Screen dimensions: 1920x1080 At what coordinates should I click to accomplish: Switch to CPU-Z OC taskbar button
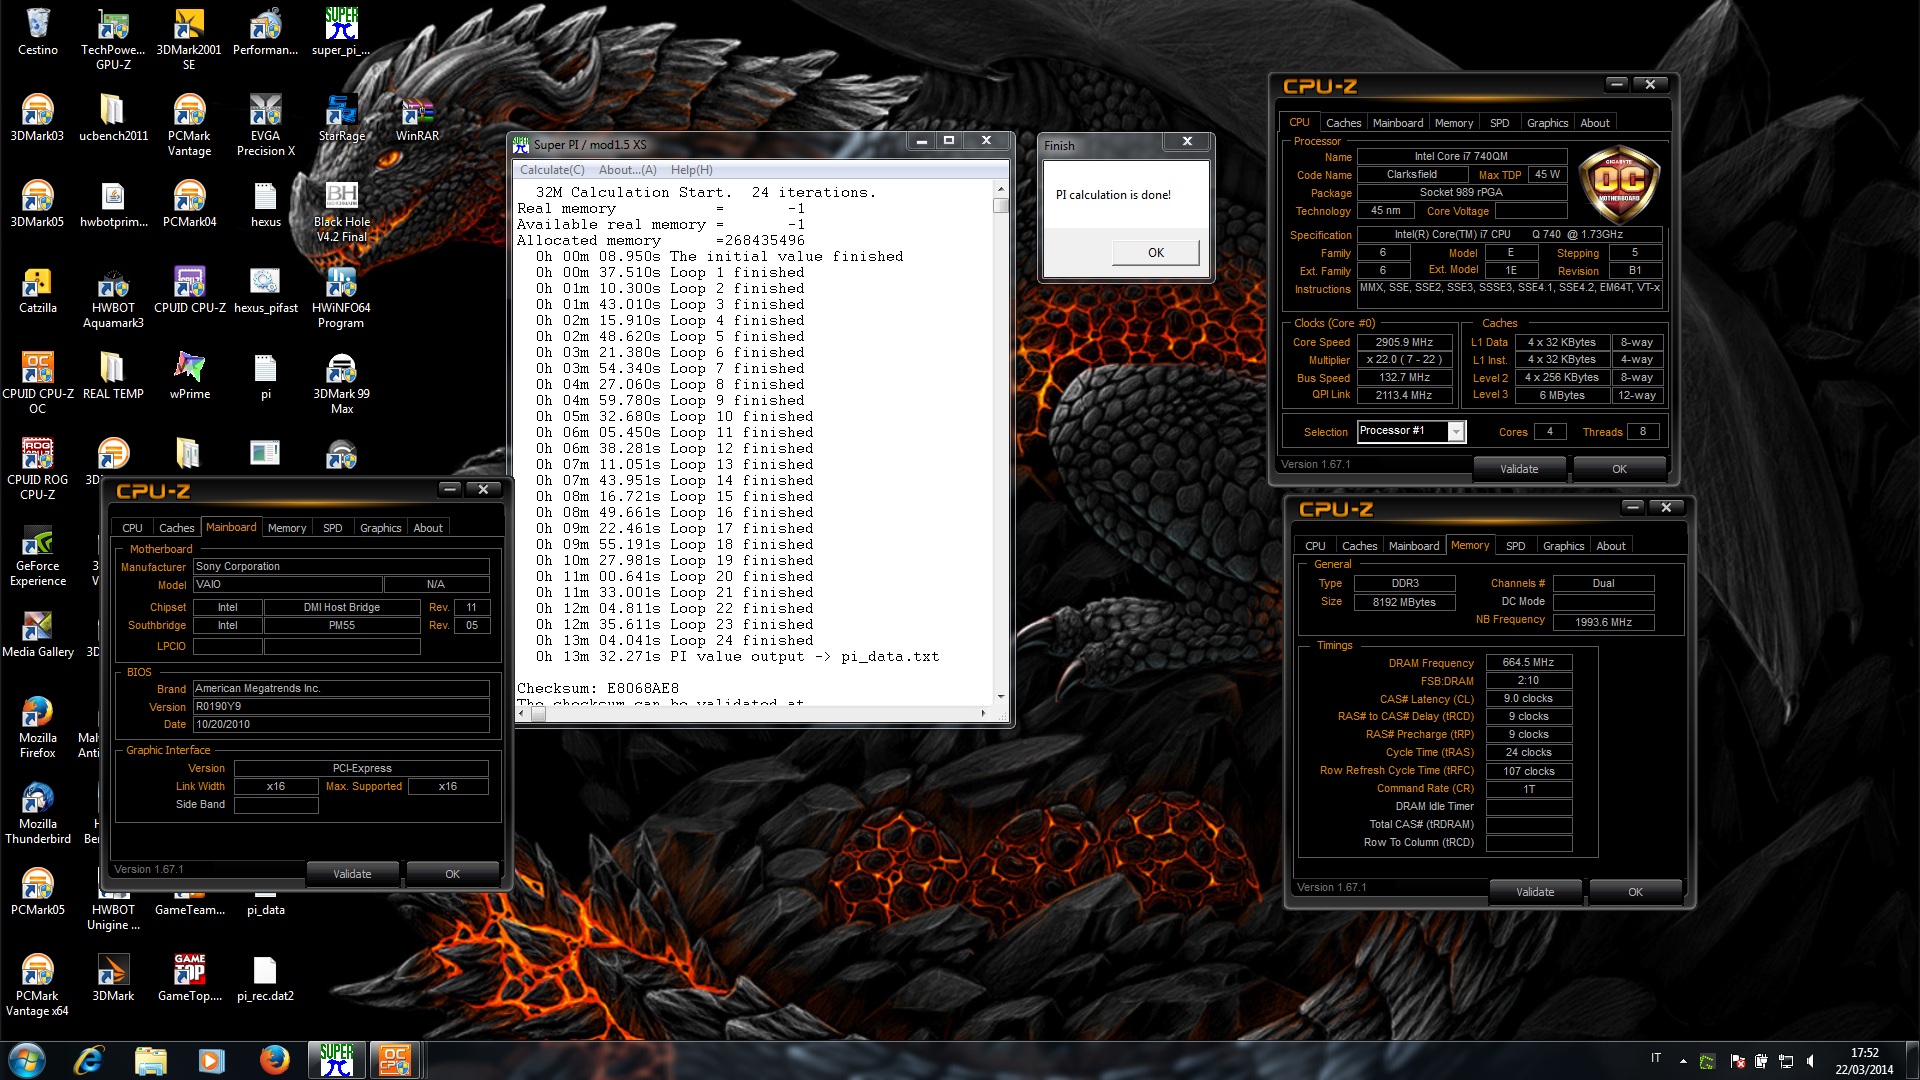[x=395, y=1060]
